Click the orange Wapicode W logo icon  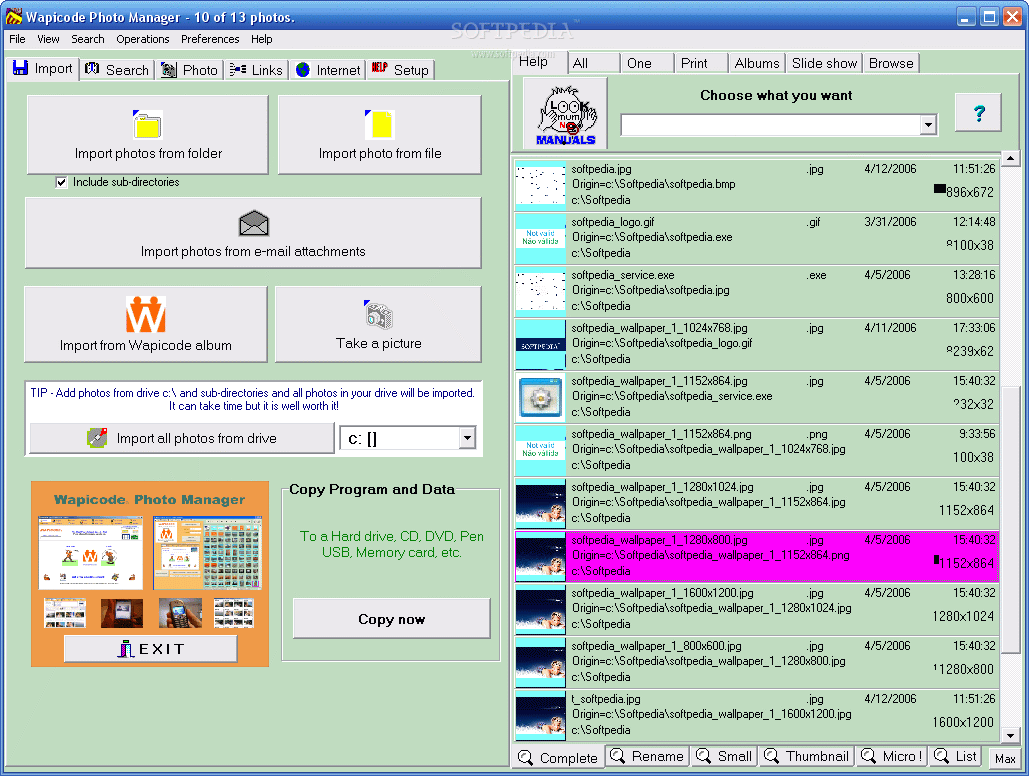(x=146, y=314)
